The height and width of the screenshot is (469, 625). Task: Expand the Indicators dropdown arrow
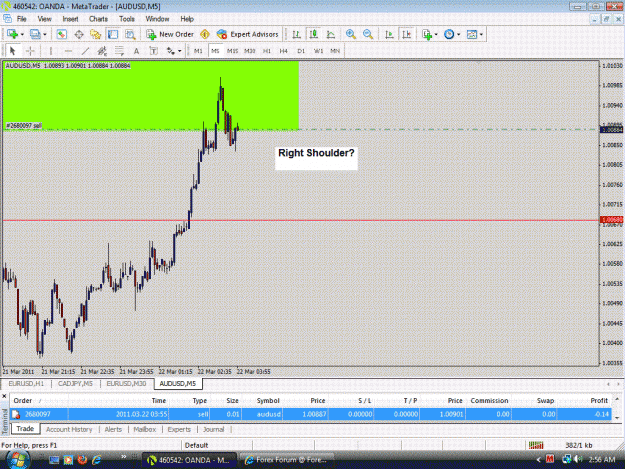click(436, 35)
